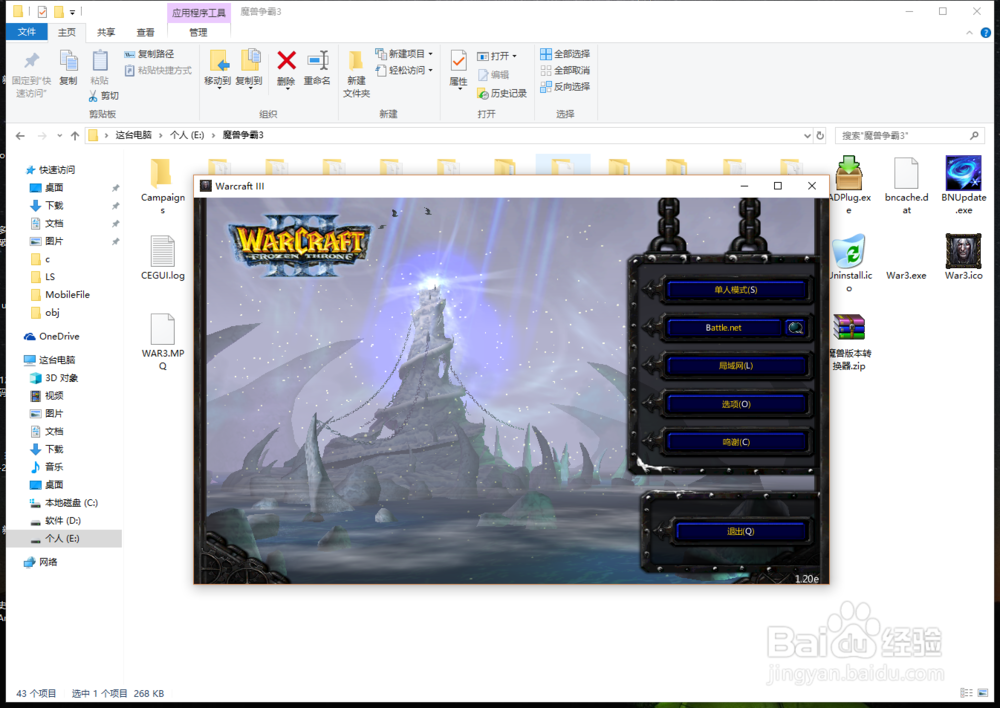Select the Campaigns folder

[163, 186]
